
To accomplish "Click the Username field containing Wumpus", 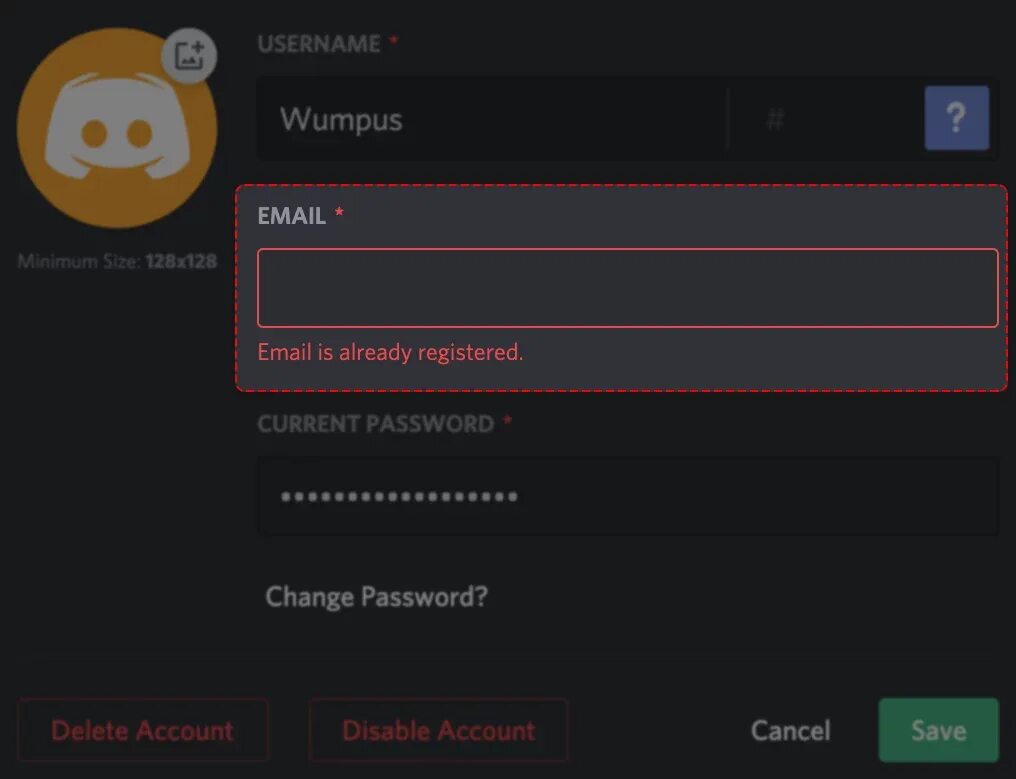I will point(490,120).
